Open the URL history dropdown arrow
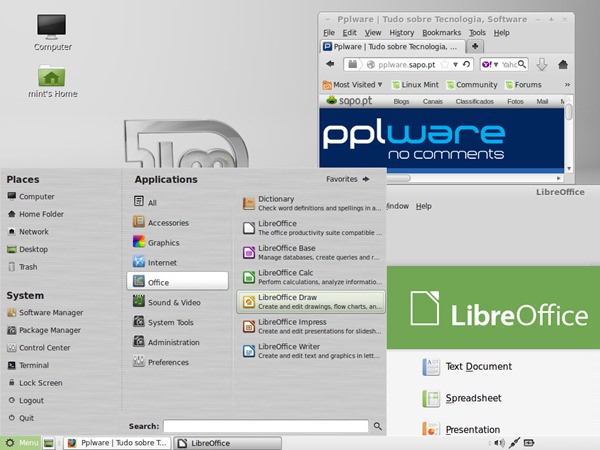 point(455,64)
